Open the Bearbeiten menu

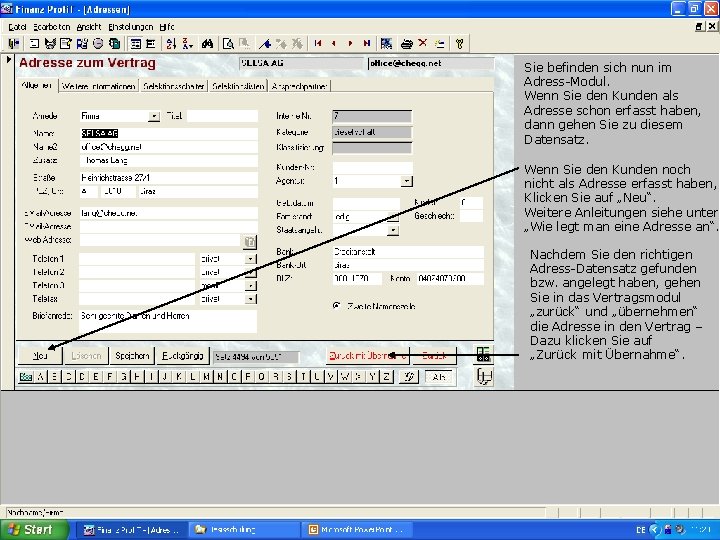51,27
